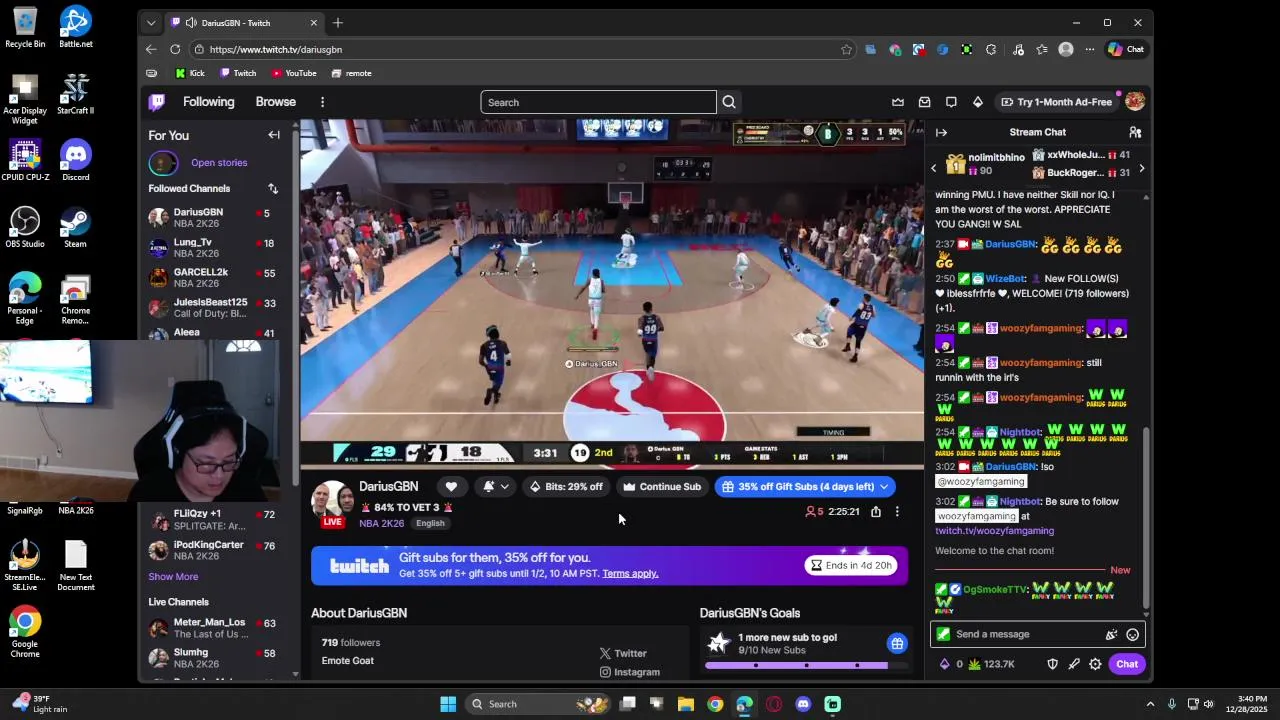Click the Twitch search input field

click(x=598, y=102)
